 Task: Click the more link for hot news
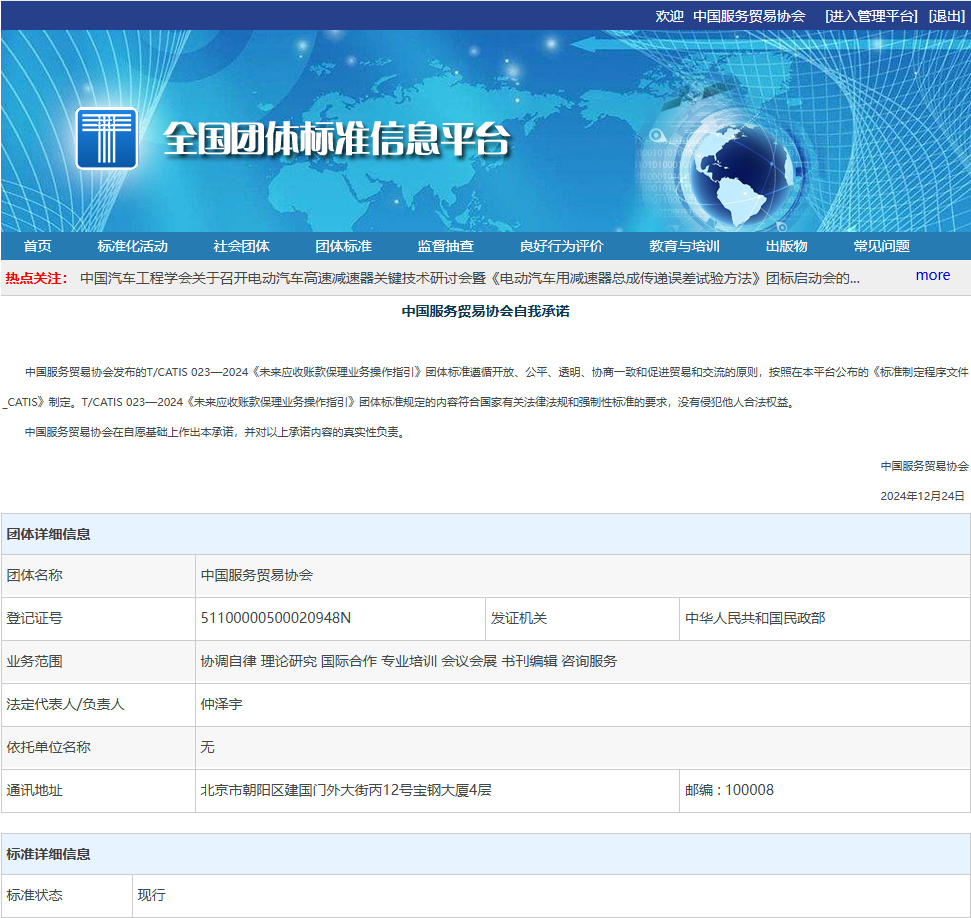pos(932,275)
